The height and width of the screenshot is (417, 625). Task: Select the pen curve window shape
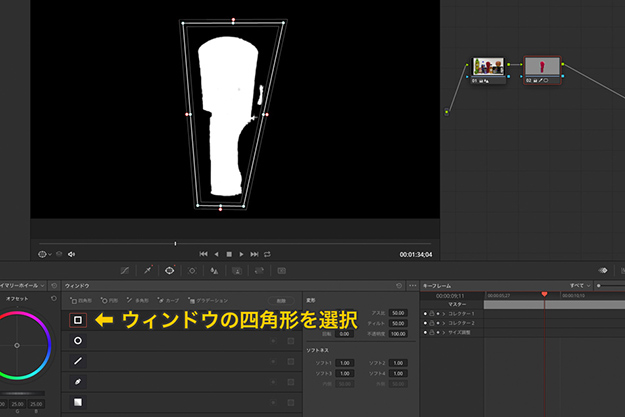(x=78, y=381)
